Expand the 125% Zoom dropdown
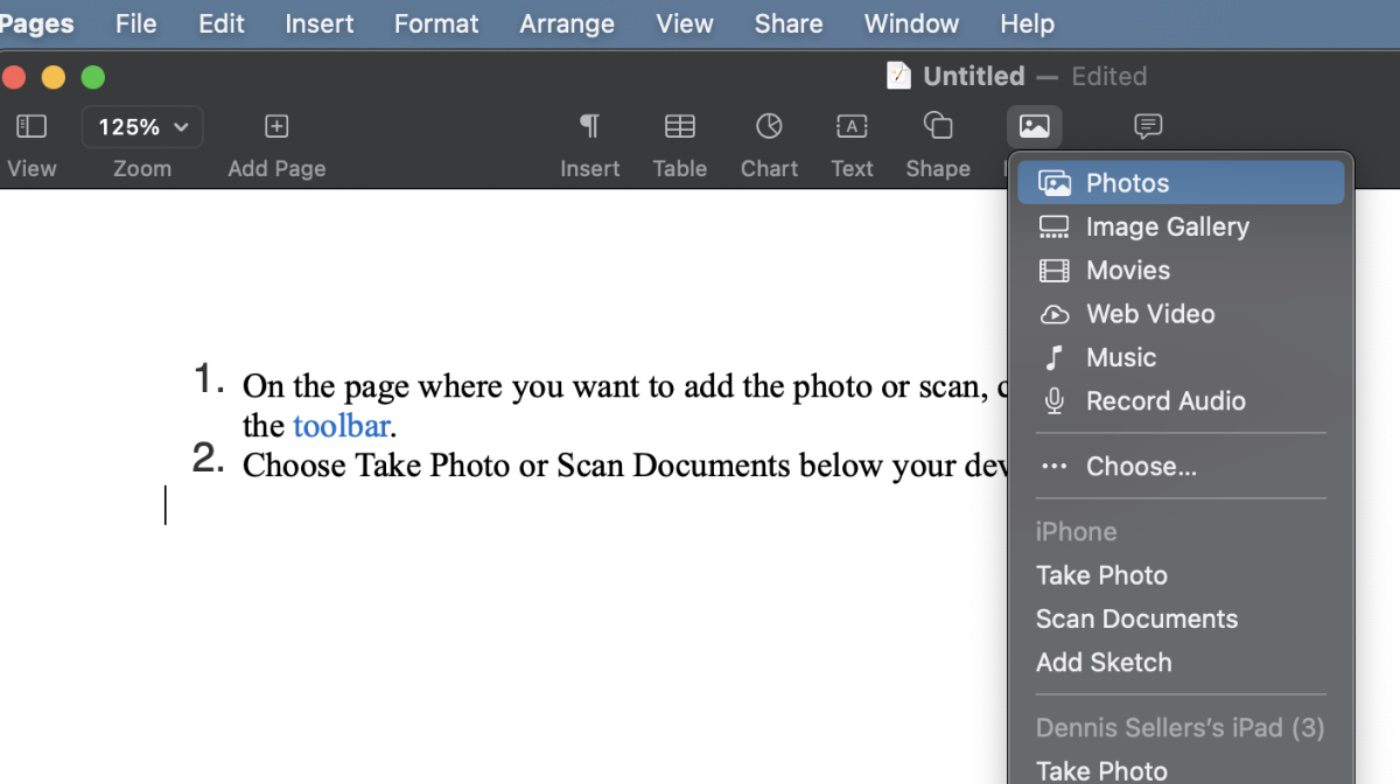 (x=142, y=127)
